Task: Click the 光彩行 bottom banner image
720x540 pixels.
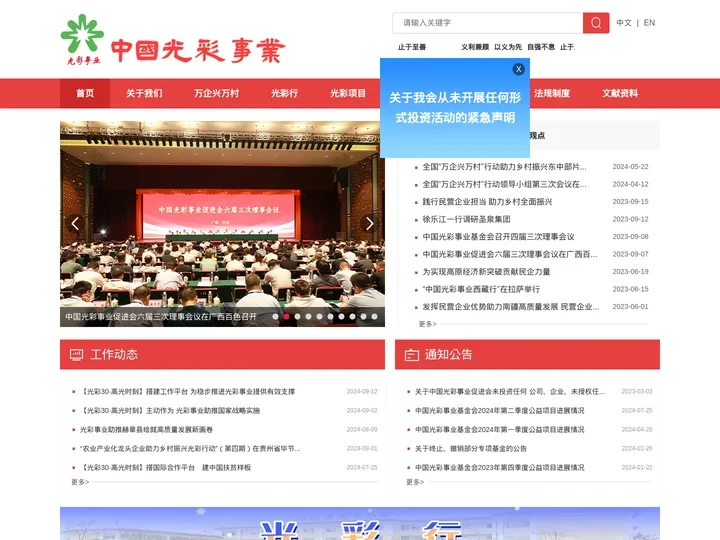Action: (360, 523)
